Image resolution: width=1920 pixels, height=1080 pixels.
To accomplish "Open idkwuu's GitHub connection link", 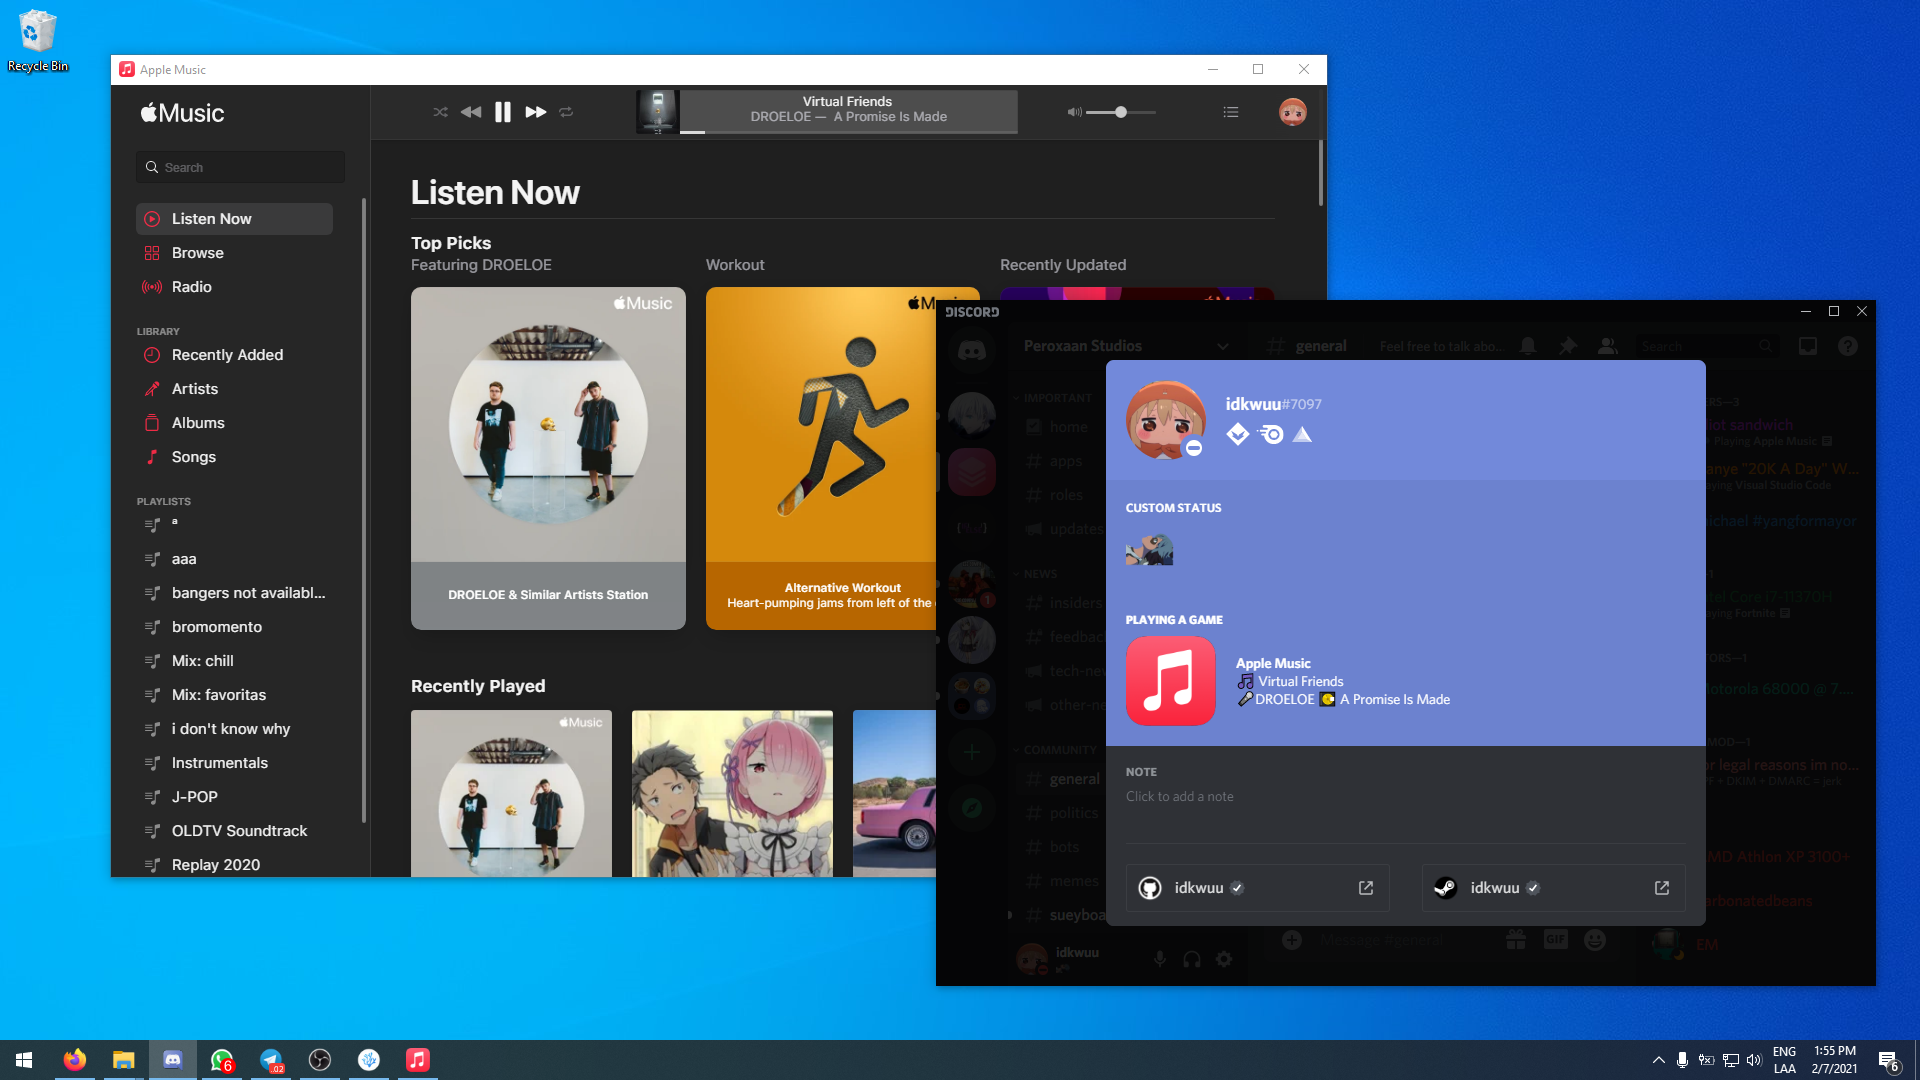I will (1366, 888).
